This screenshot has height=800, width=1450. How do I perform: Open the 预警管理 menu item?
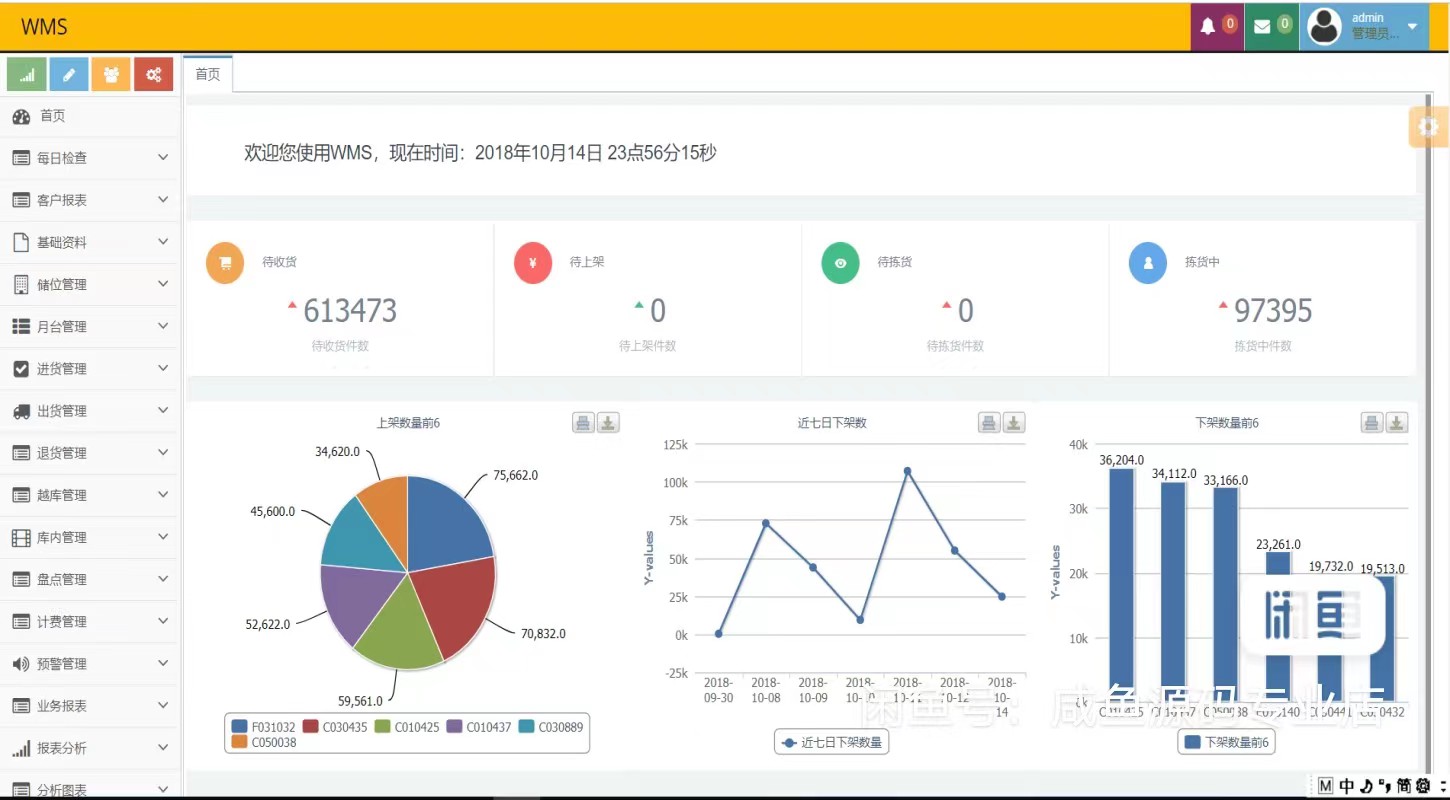[90, 663]
